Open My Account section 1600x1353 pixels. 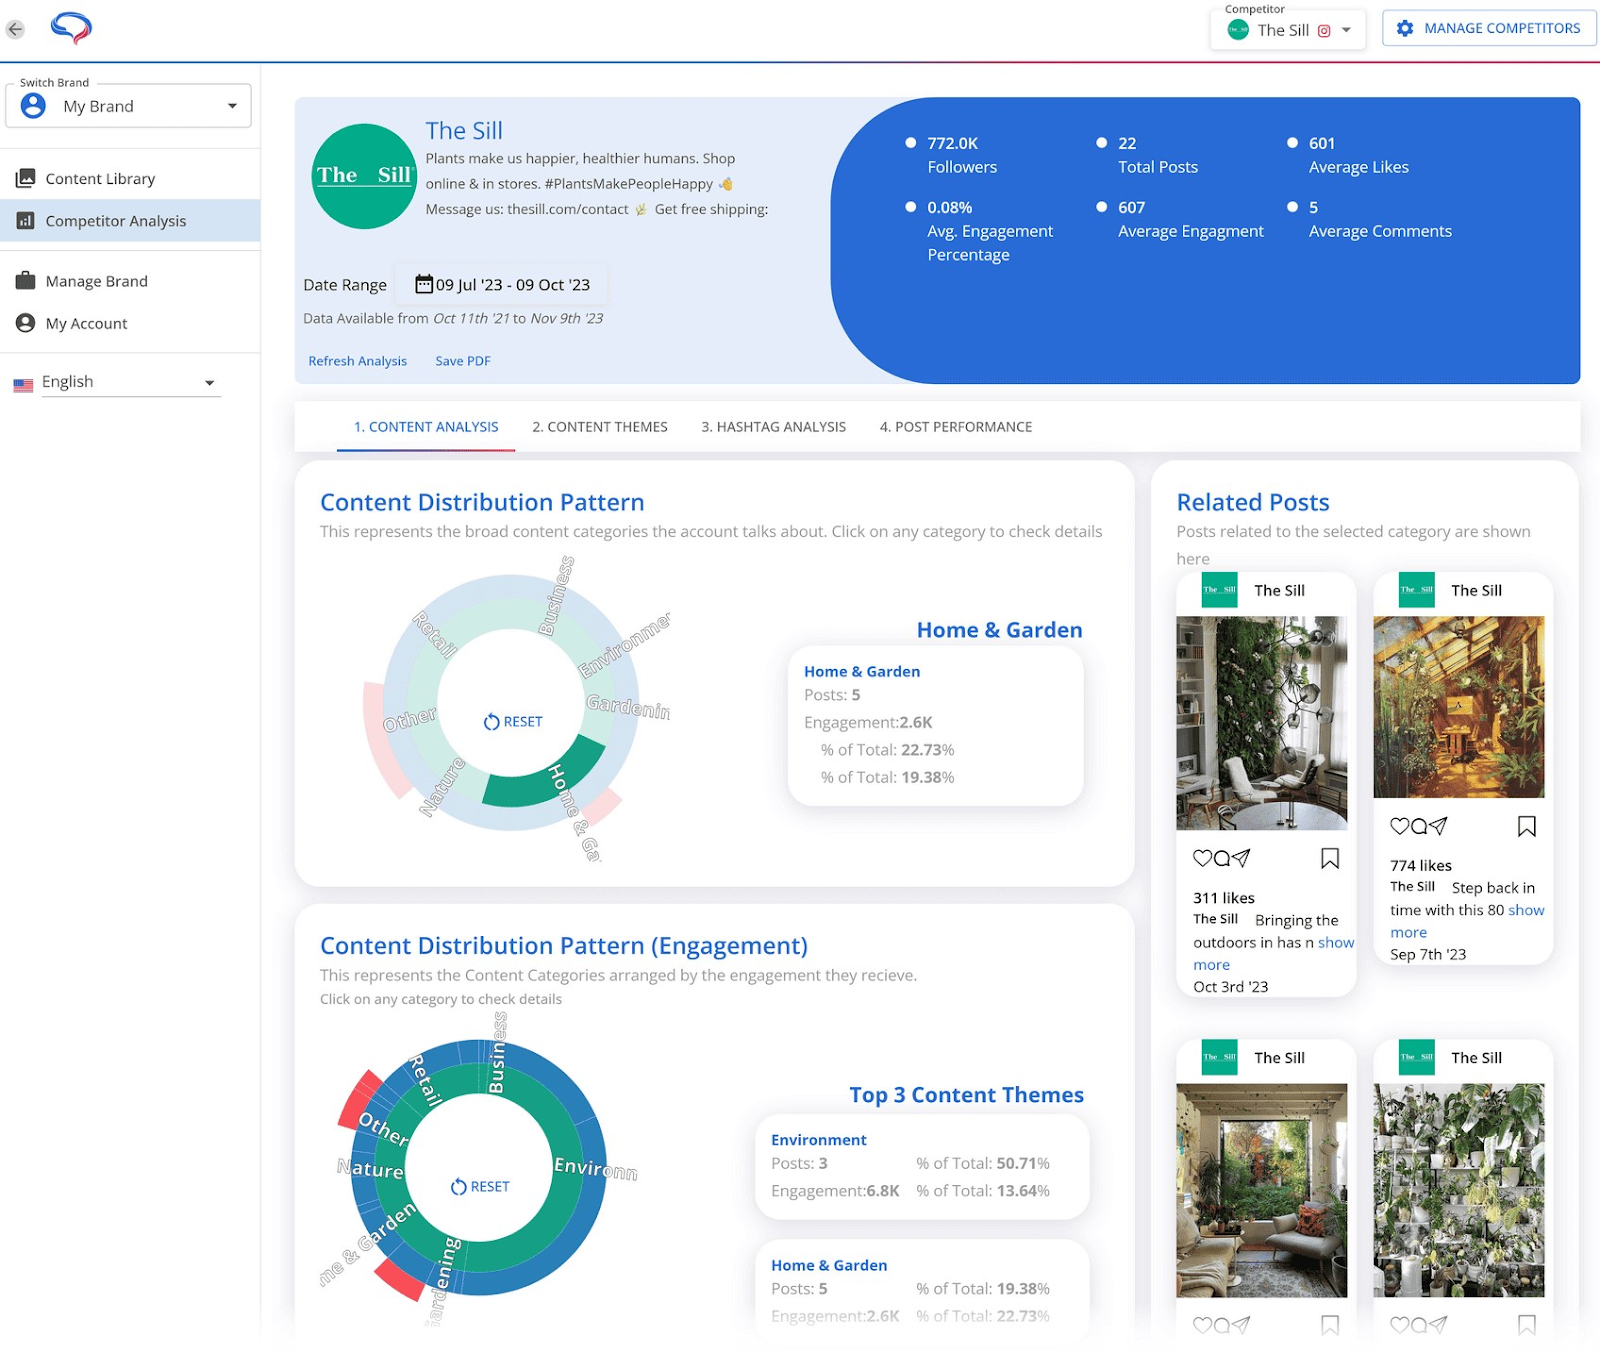[86, 323]
